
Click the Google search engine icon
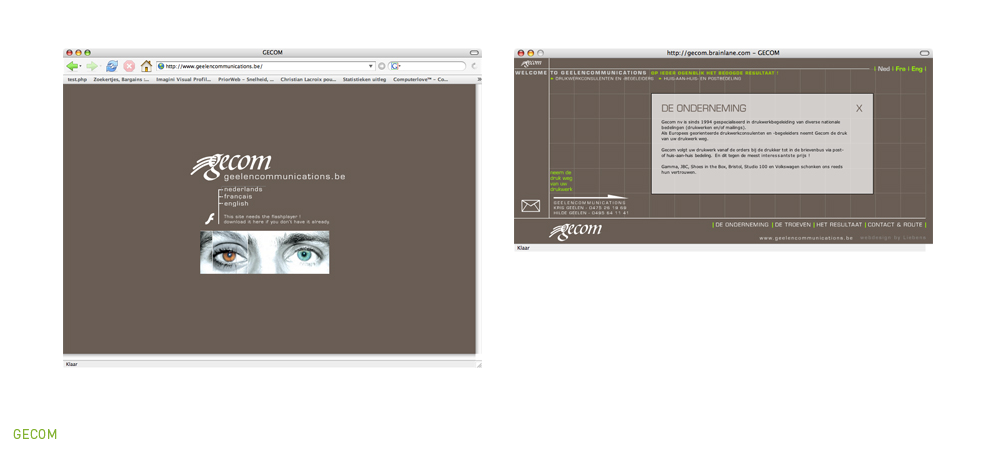(395, 66)
